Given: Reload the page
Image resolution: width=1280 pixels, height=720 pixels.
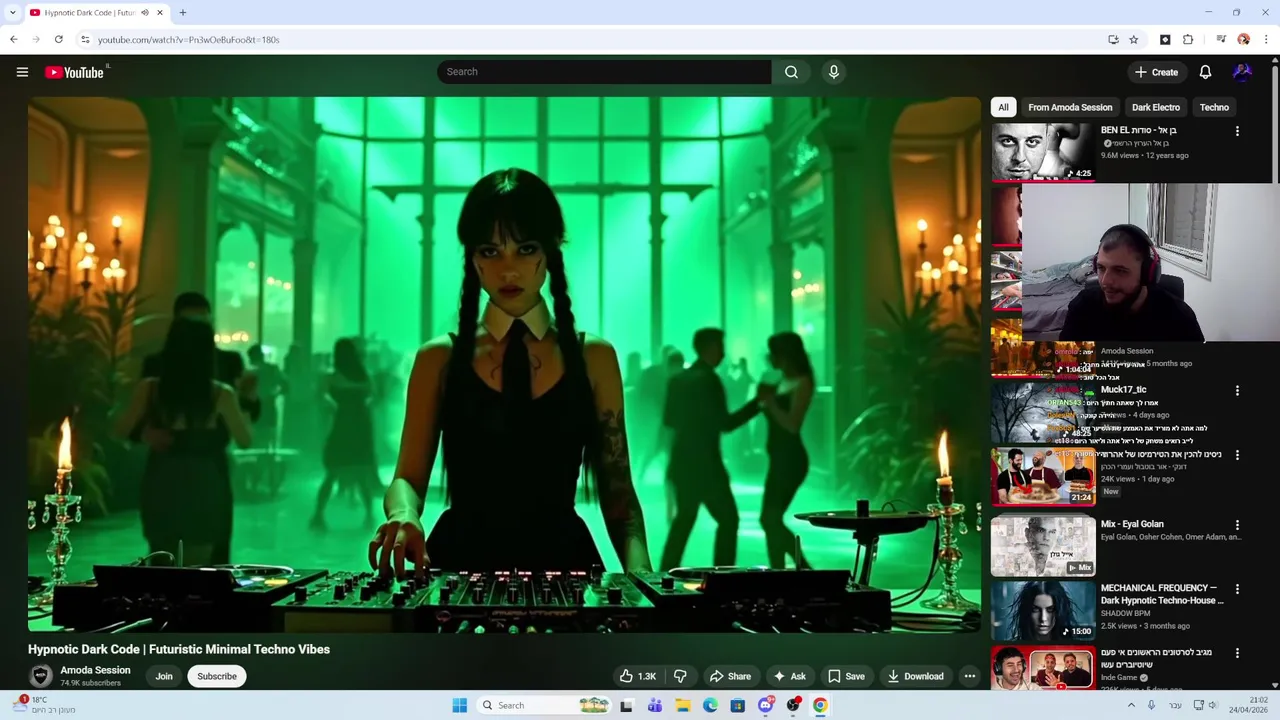Looking at the screenshot, I should click(x=59, y=40).
